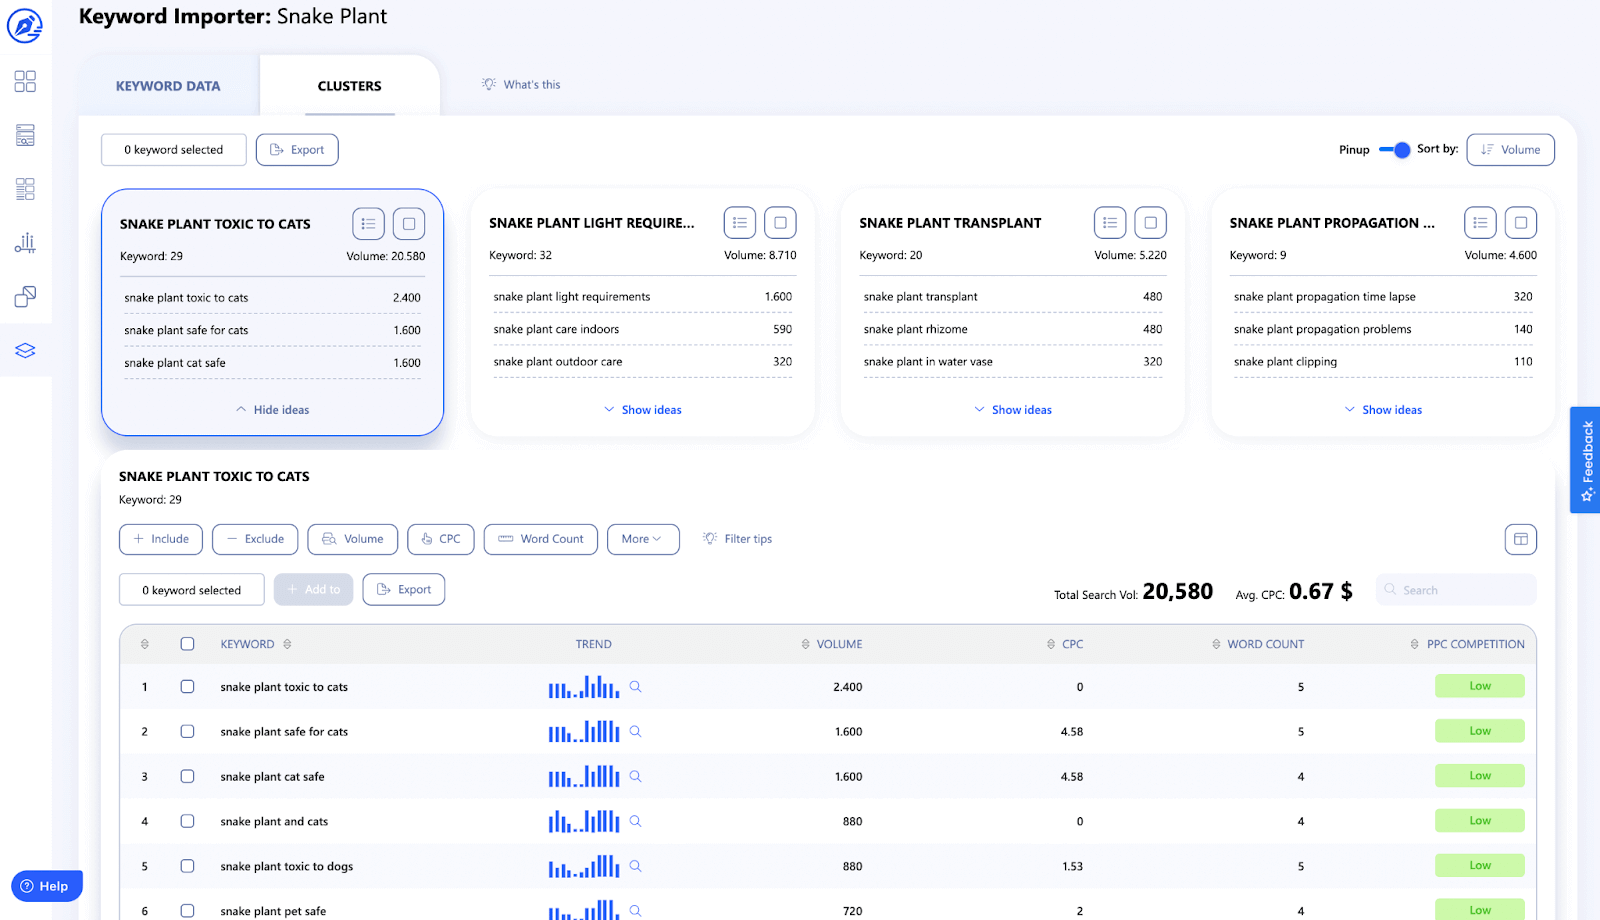Select the clustering layers icon in the sidebar
The height and width of the screenshot is (920, 1600).
pos(24,350)
